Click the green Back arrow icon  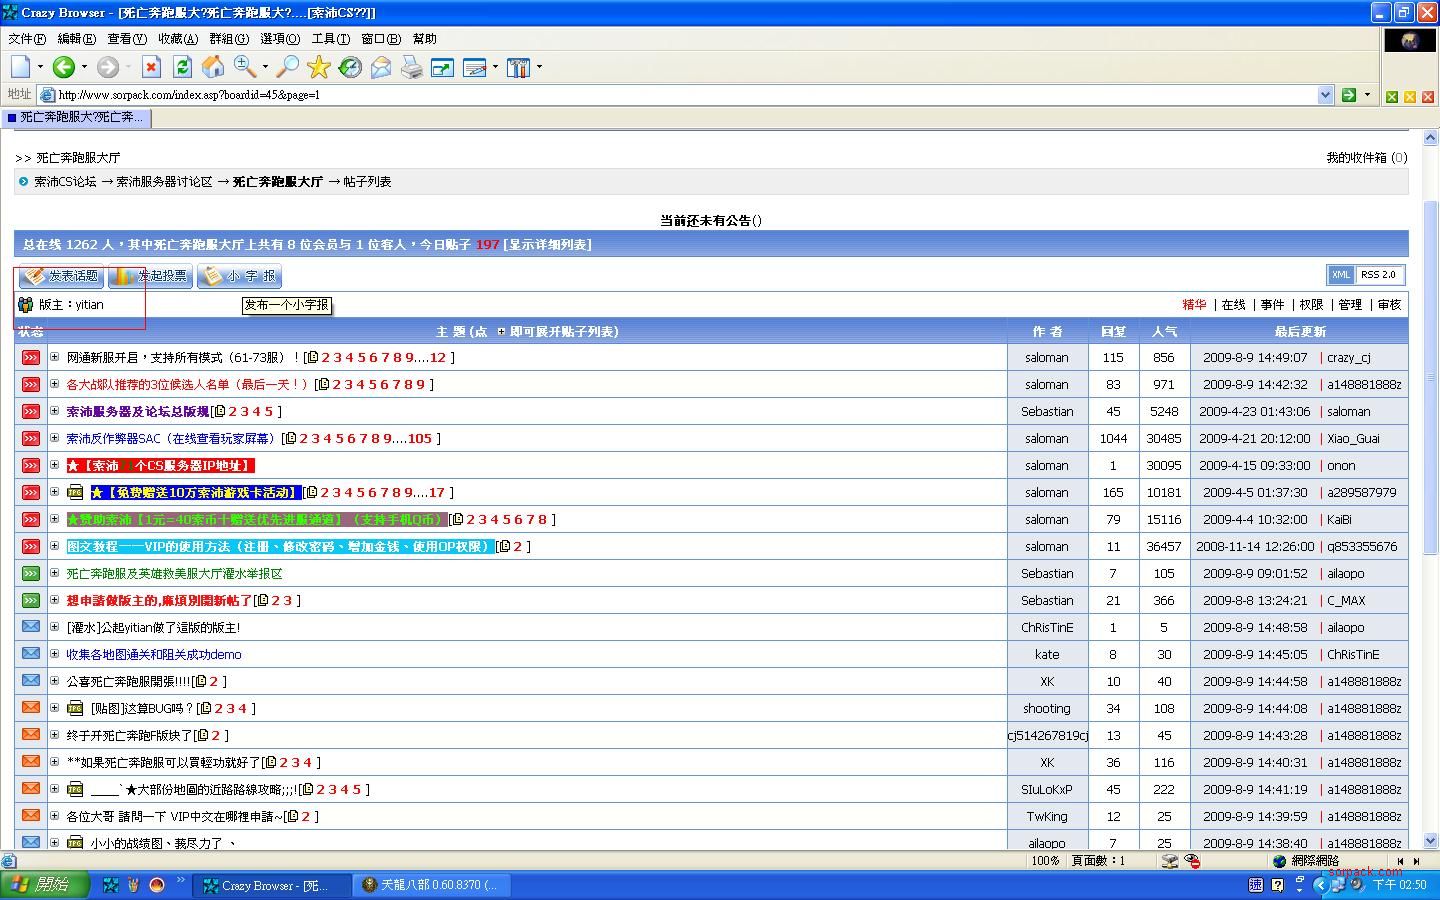point(64,67)
